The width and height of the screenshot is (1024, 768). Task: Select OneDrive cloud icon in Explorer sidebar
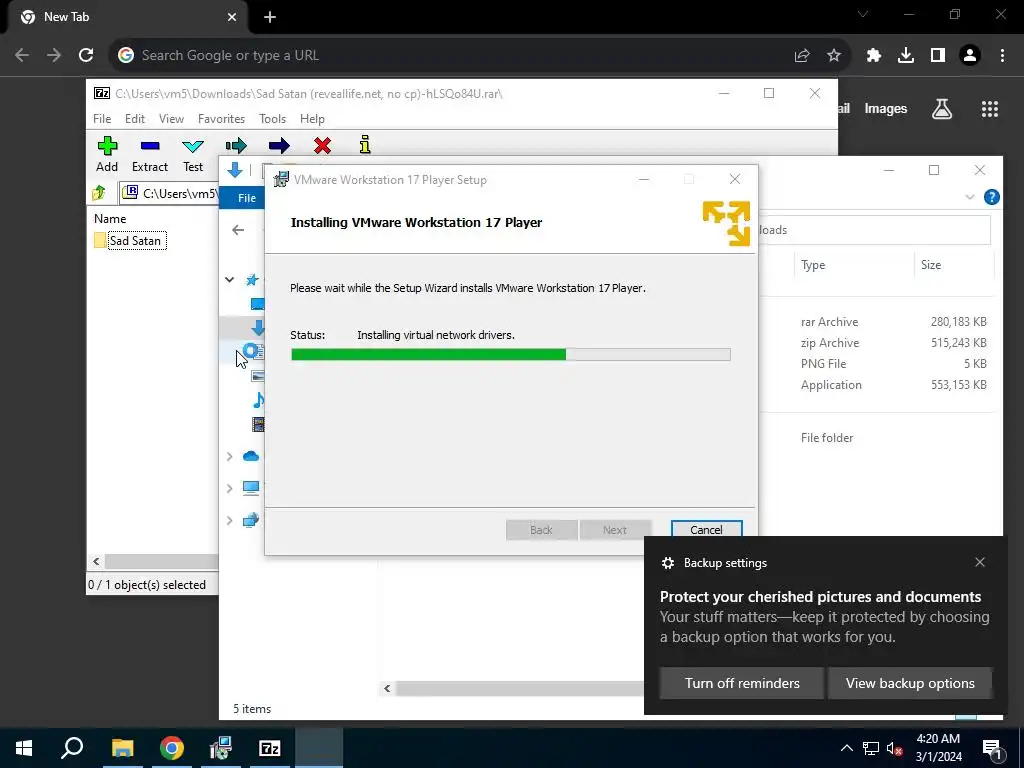click(251, 456)
